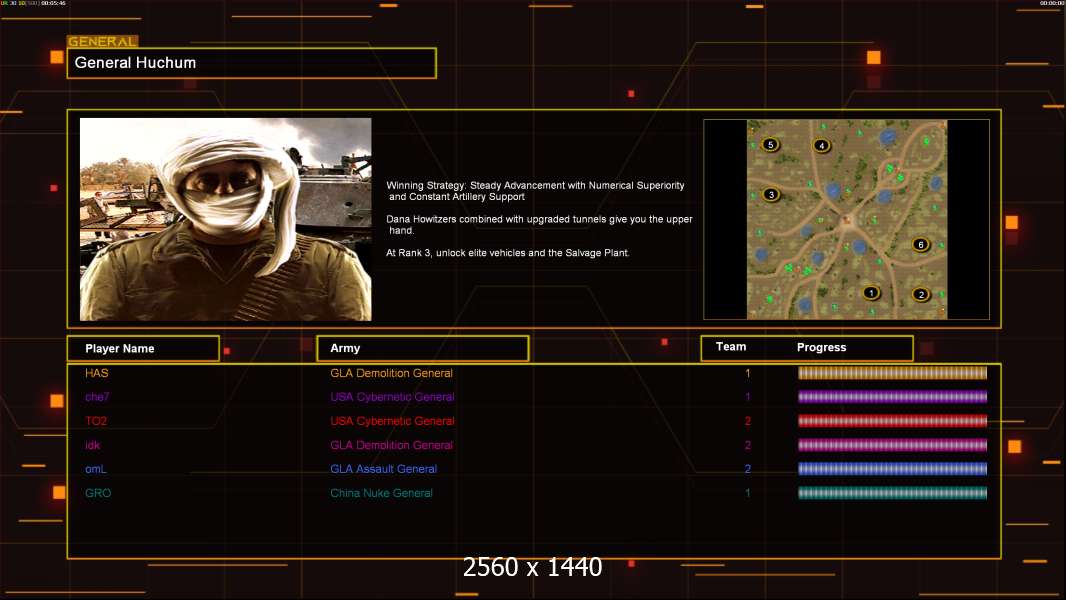Image resolution: width=1066 pixels, height=600 pixels.
Task: Click team number for HAS
Action: (x=748, y=373)
